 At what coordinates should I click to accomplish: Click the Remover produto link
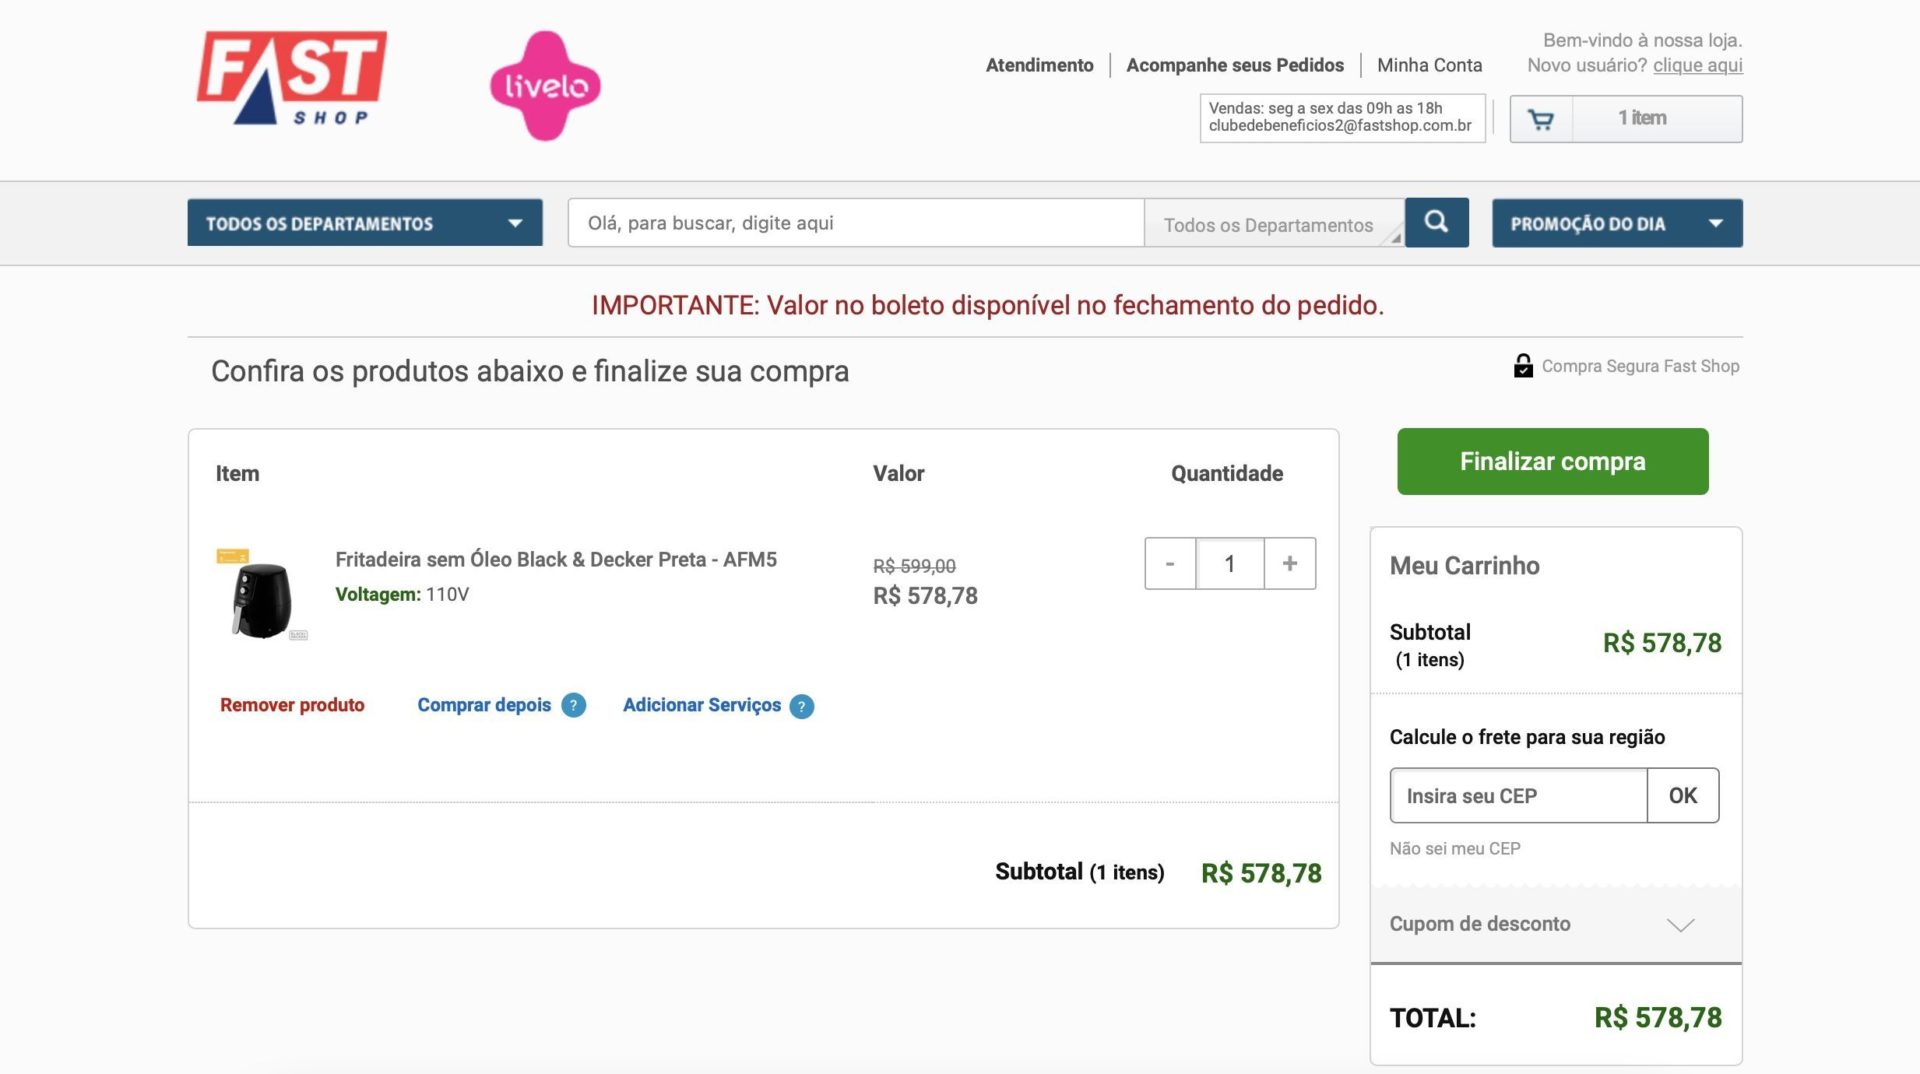pyautogui.click(x=292, y=705)
